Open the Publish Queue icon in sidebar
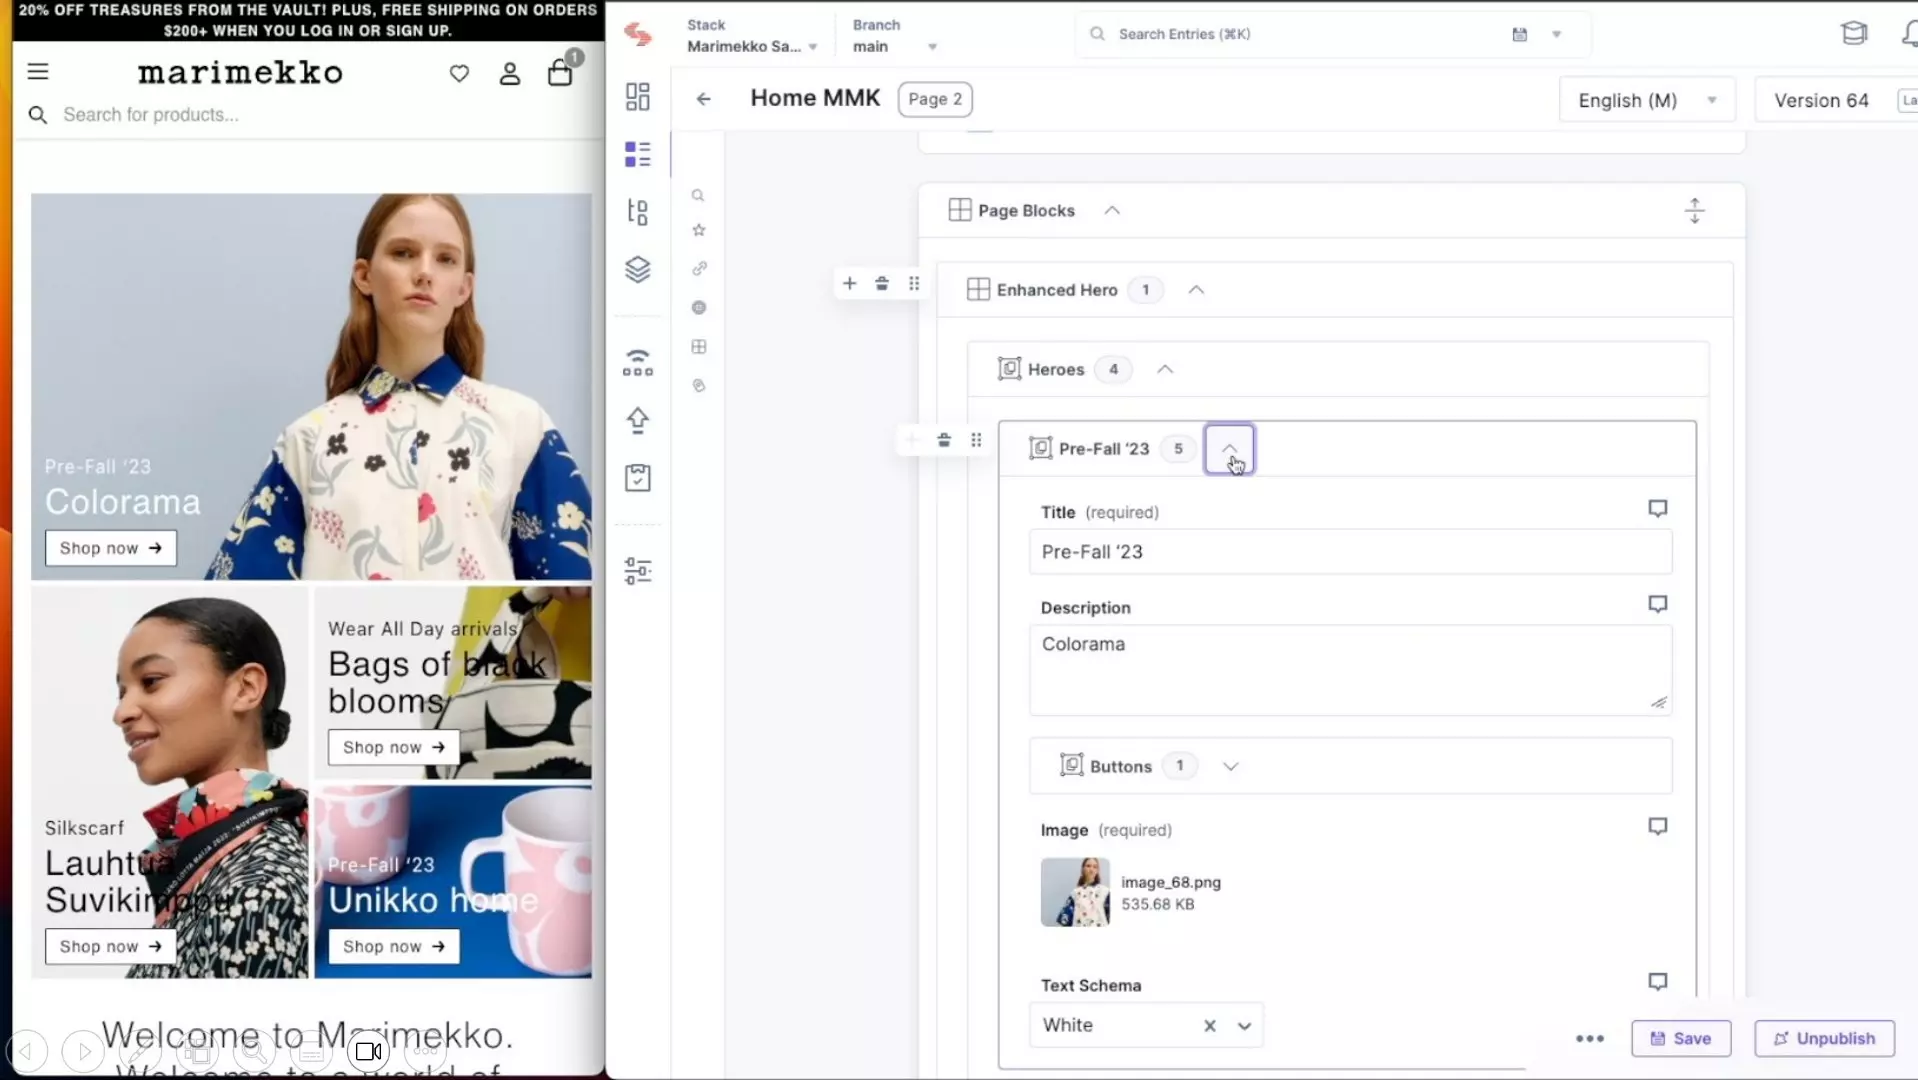 [x=638, y=362]
